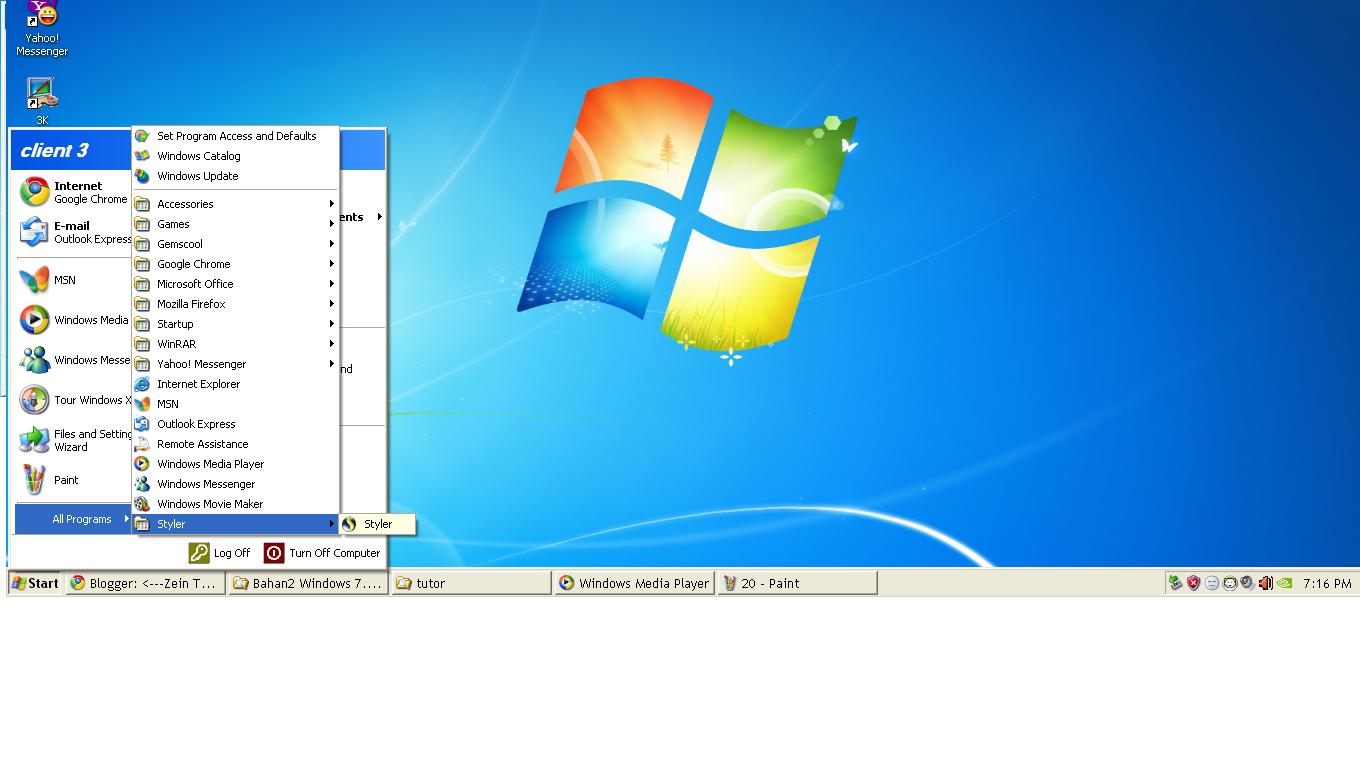The width and height of the screenshot is (1360, 768).
Task: Switch to tutor folder taskbar button
Action: pyautogui.click(x=471, y=583)
